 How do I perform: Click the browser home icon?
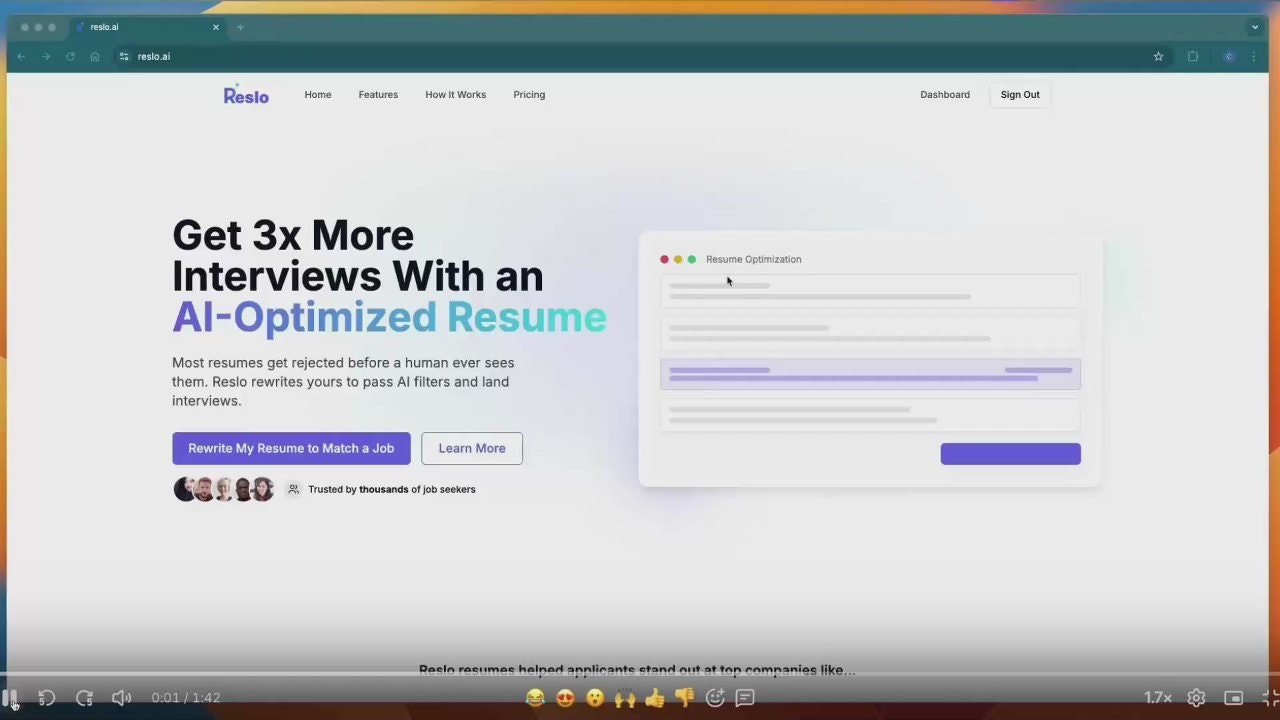[x=95, y=57]
